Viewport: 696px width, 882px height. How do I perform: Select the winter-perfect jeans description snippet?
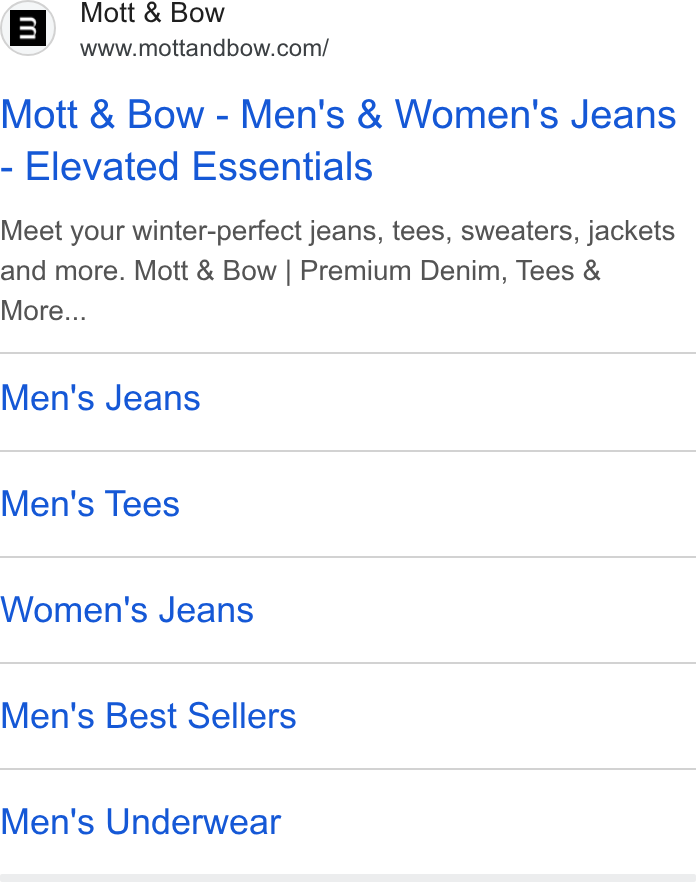[x=338, y=271]
